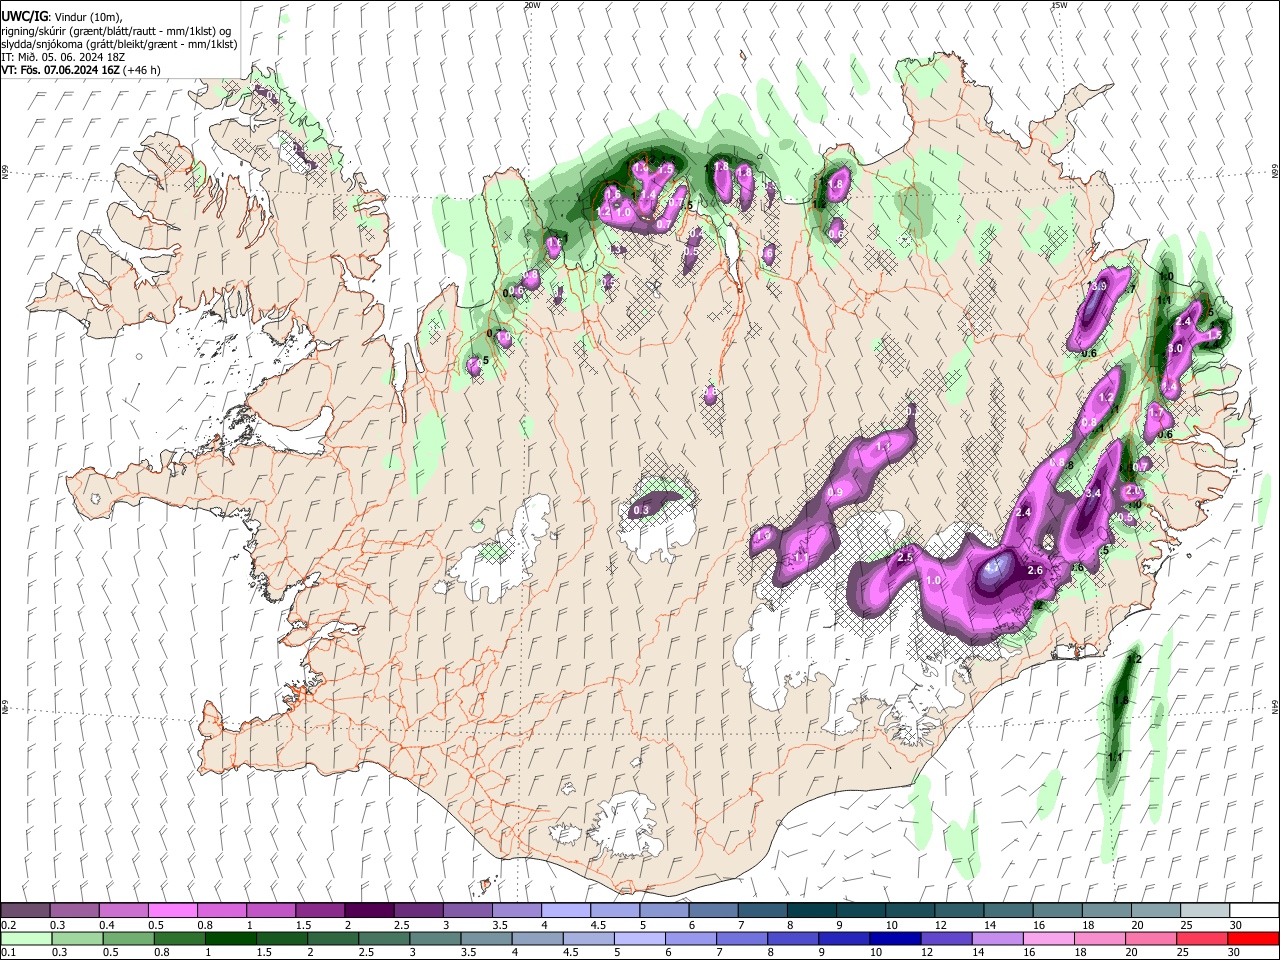This screenshot has height=960, width=1280.
Task: Click the issue time 'IT: Mið. 05. 06. 2024 18Z'
Action: click(x=62, y=57)
